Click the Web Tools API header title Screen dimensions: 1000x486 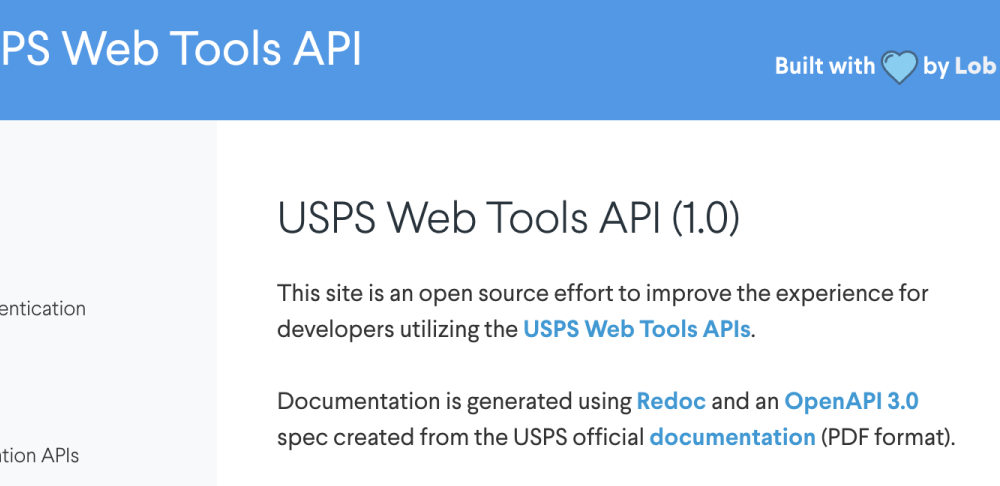(x=180, y=48)
